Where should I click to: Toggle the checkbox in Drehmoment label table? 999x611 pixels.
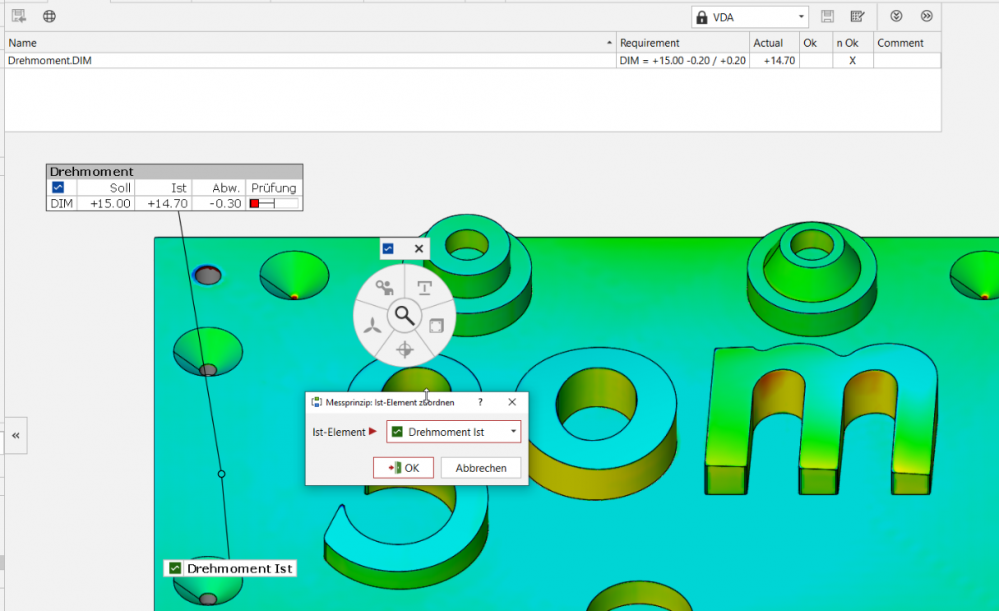click(58, 188)
